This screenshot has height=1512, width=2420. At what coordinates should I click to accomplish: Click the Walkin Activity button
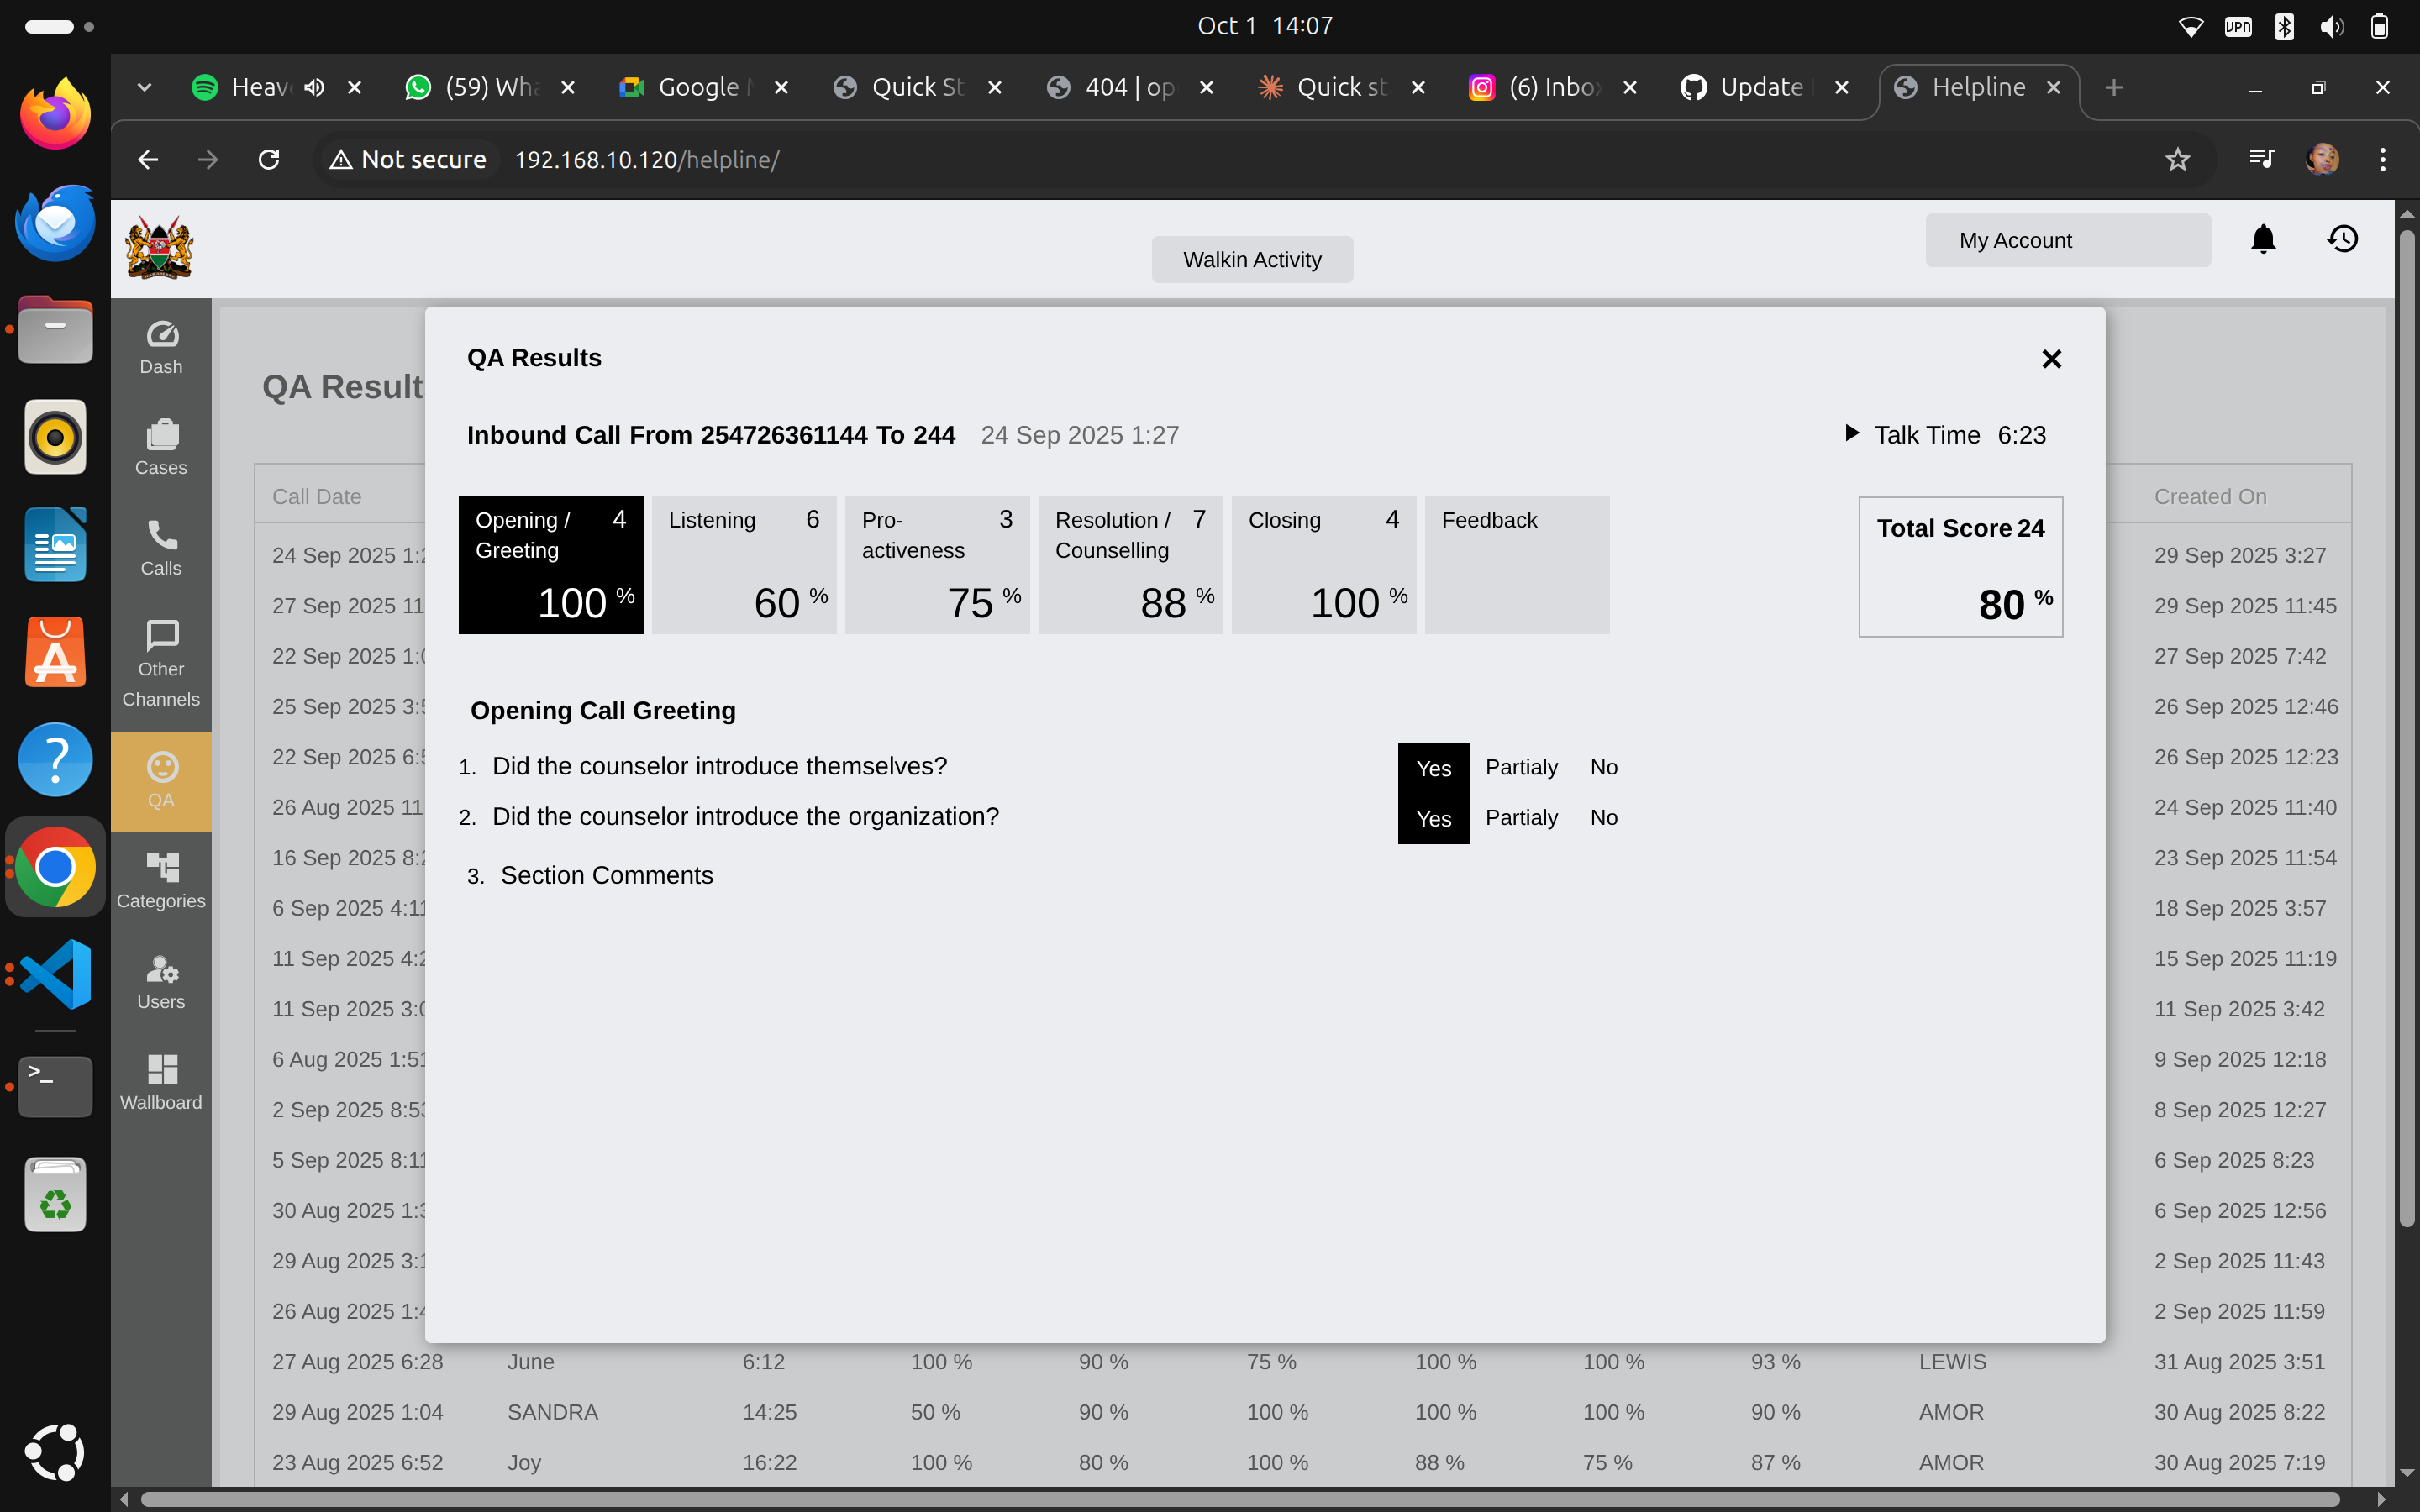[1251, 260]
